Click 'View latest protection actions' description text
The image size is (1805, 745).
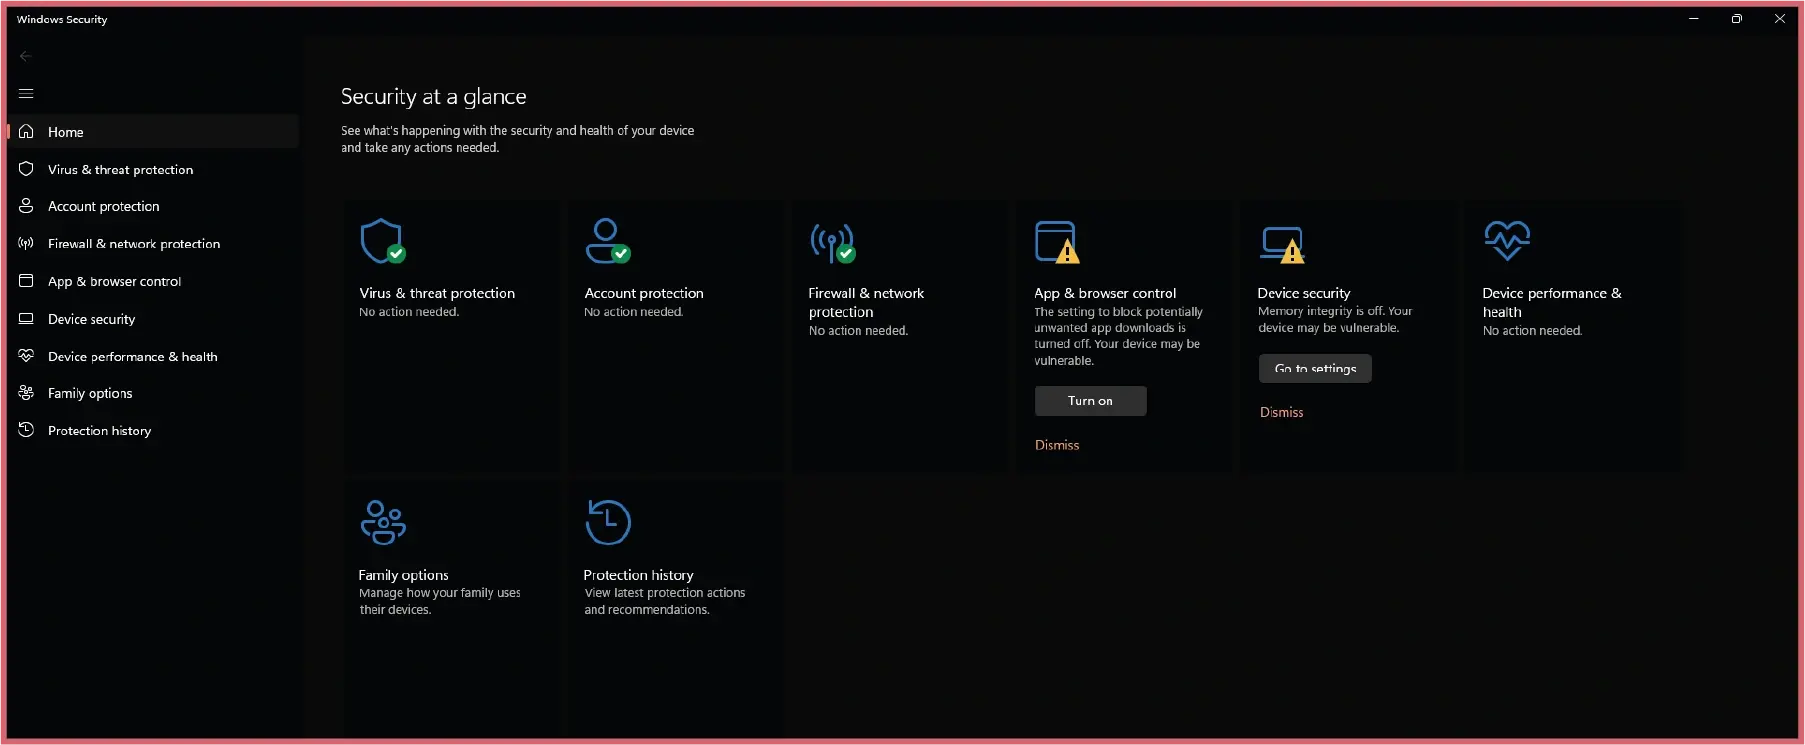click(665, 601)
